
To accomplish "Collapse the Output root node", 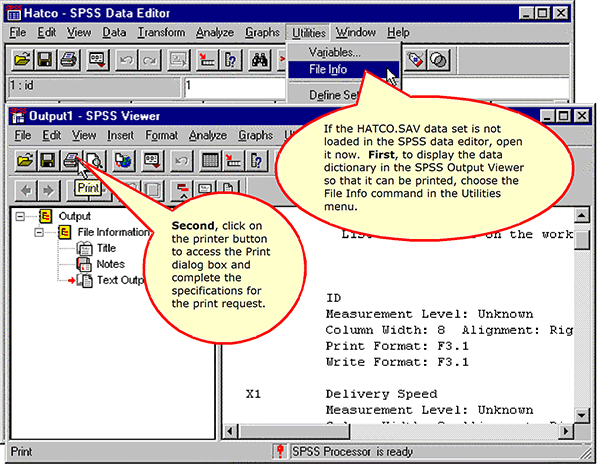I will coord(20,217).
